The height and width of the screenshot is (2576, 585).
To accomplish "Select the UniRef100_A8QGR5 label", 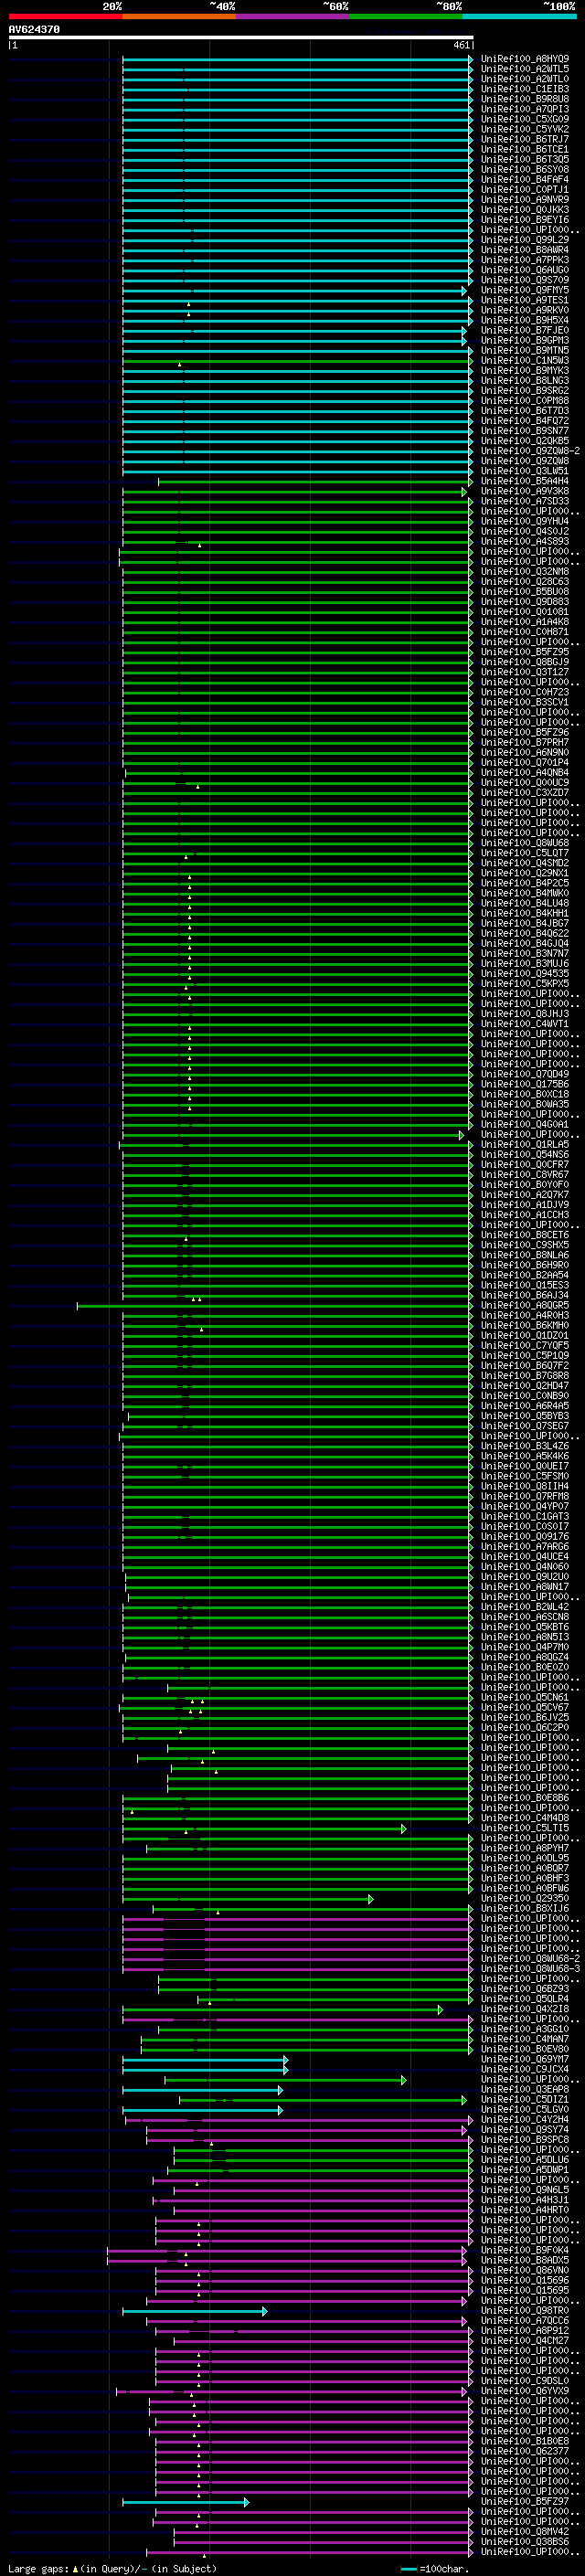I will point(525,1305).
